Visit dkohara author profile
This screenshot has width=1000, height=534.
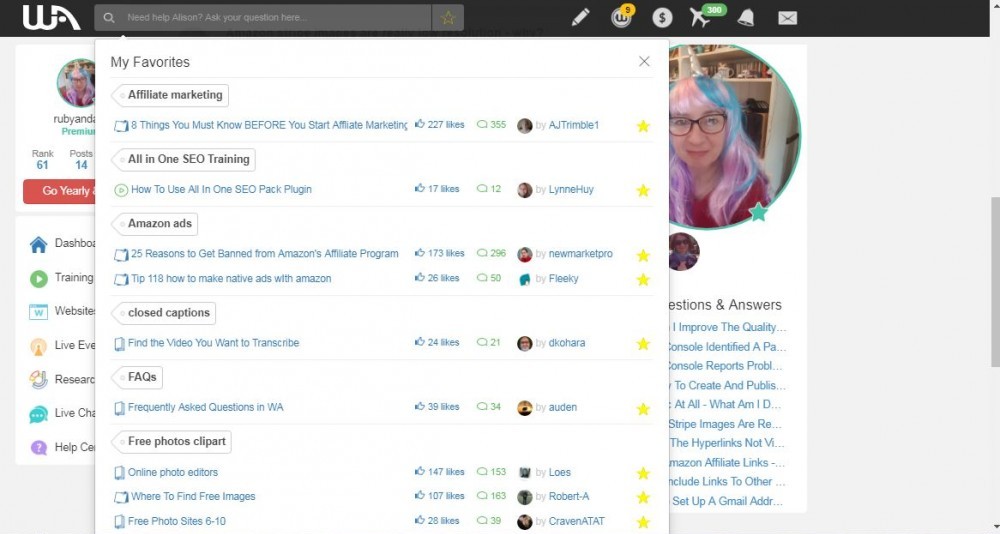[566, 343]
